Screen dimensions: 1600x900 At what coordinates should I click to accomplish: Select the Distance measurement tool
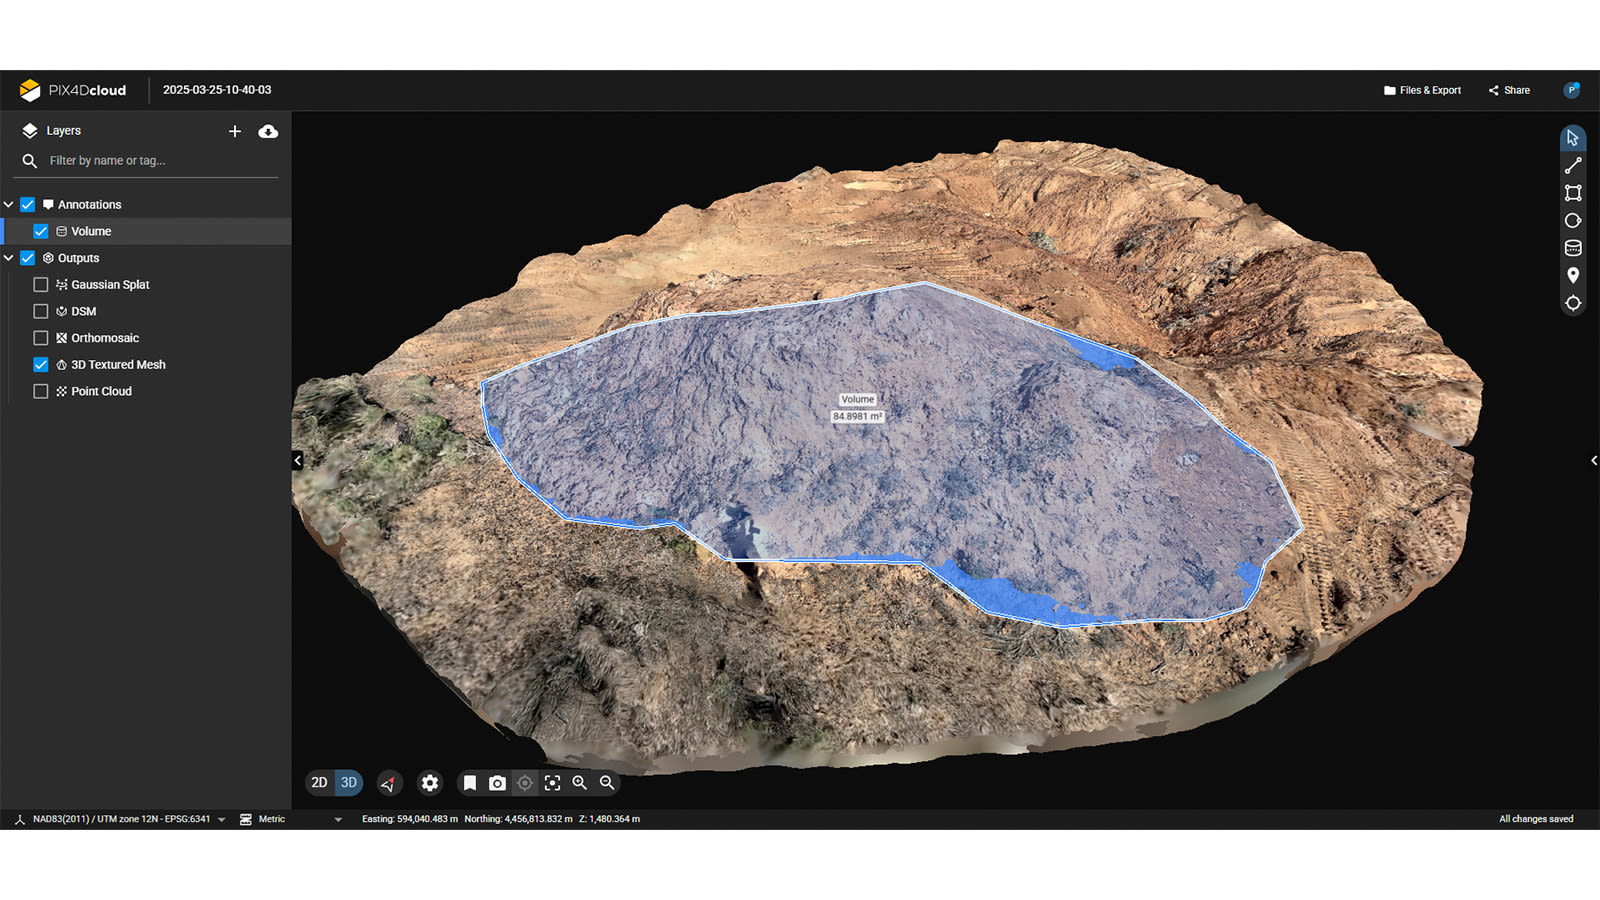click(x=1573, y=165)
